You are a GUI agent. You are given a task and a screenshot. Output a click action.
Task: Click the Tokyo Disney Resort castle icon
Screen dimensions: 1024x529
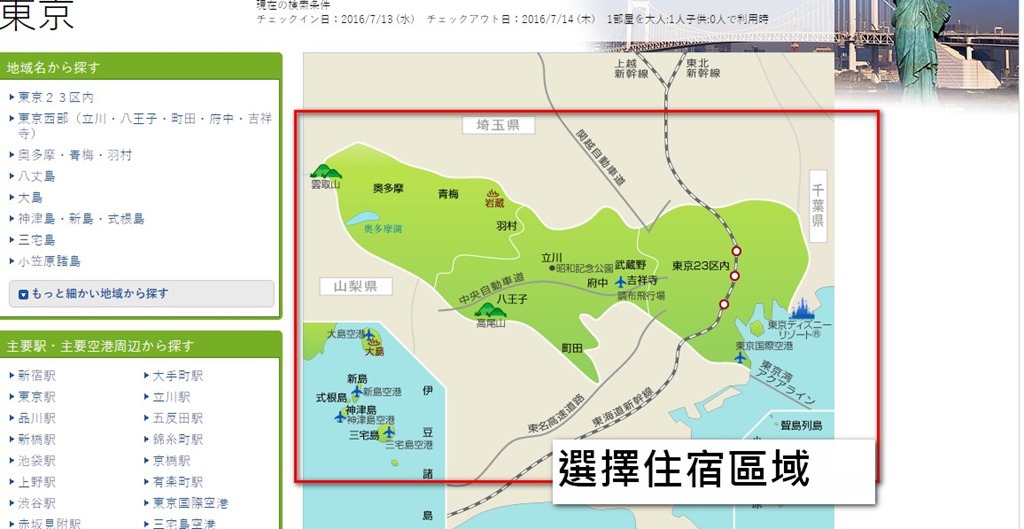point(803,308)
